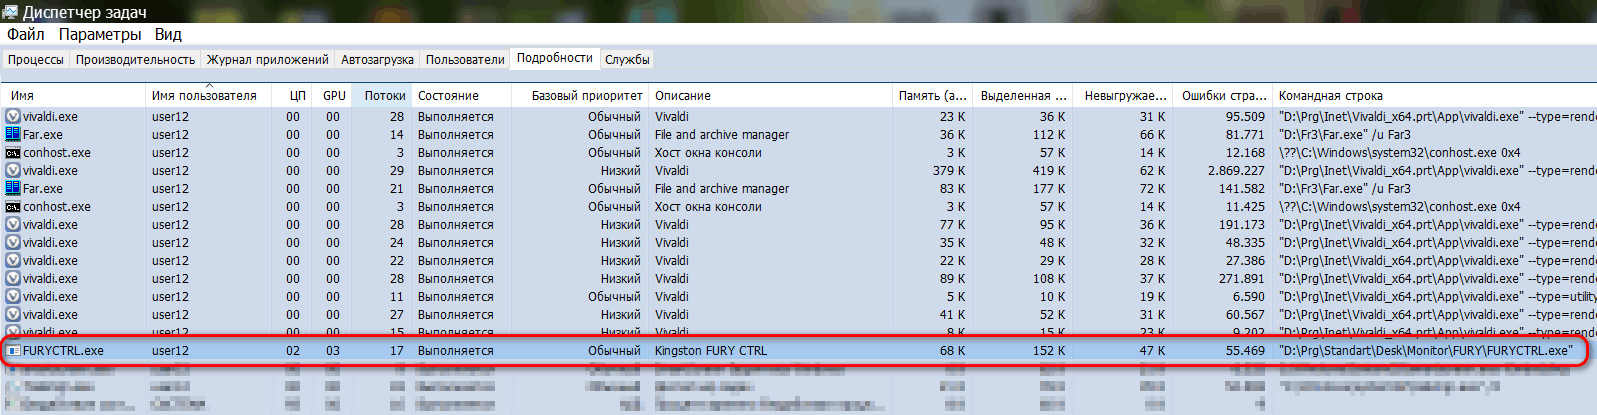Click the --type=utility vivaldi command line
Viewport: 1597px width, 415px height.
click(x=1437, y=297)
